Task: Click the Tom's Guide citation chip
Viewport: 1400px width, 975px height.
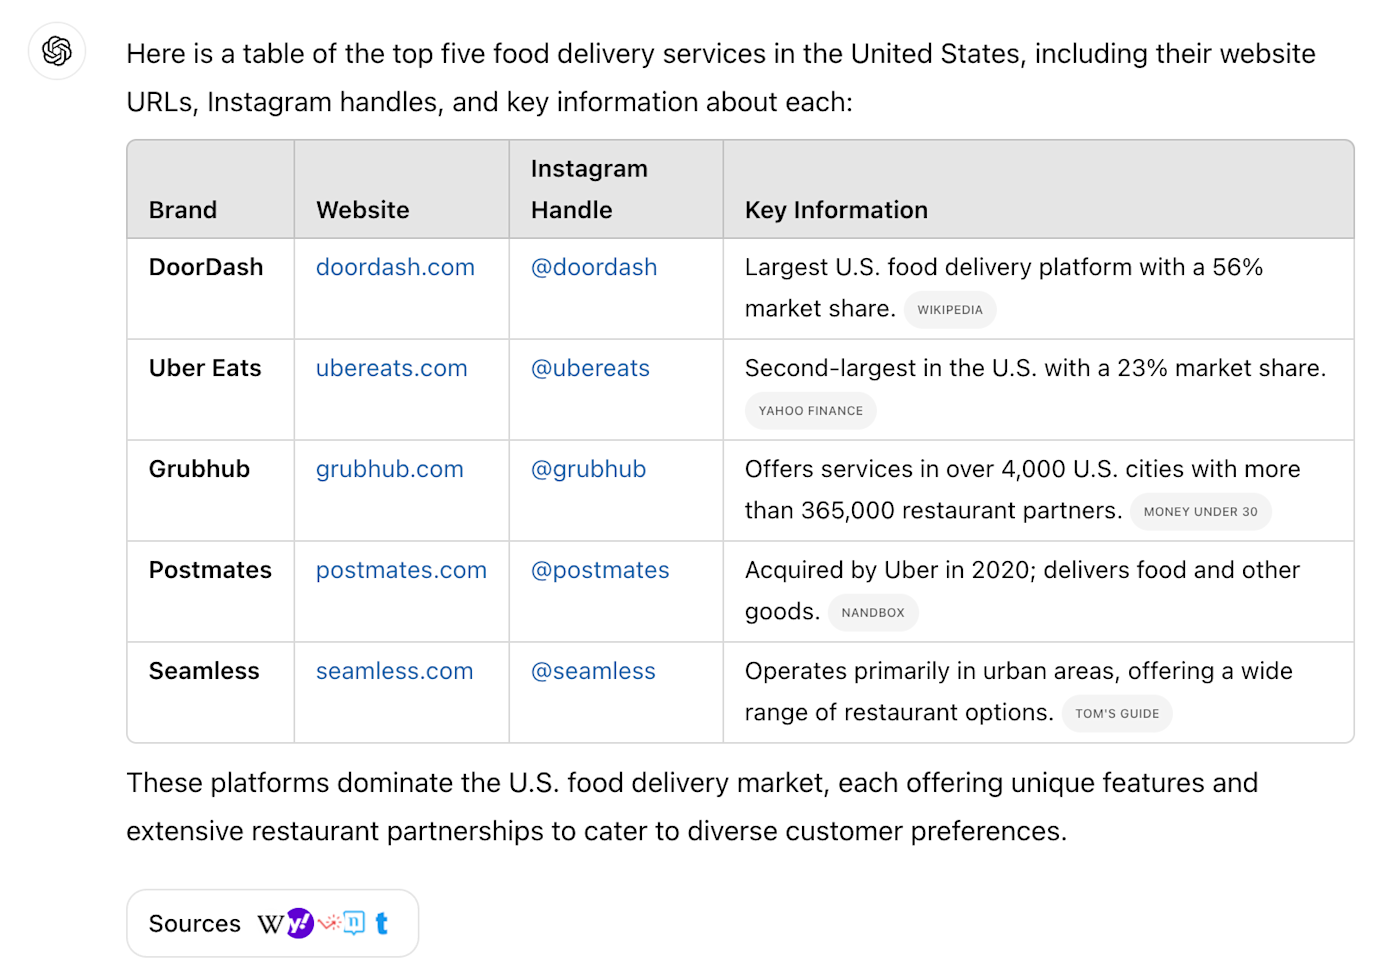Action: [1116, 714]
